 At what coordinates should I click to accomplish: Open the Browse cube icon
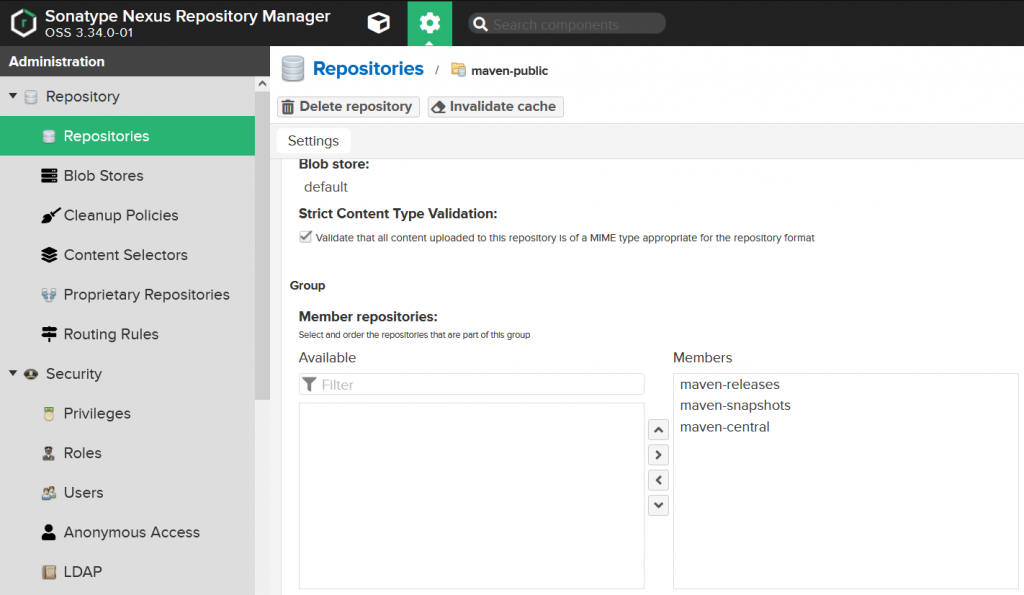pos(379,23)
